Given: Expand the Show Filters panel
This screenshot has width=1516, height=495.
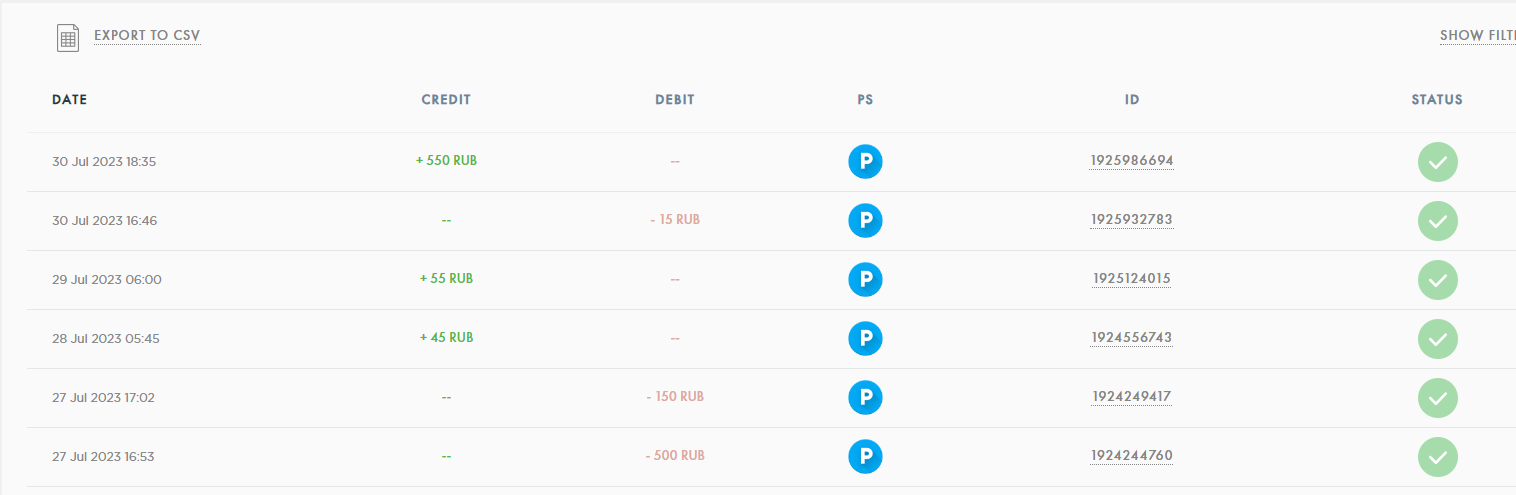Looking at the screenshot, I should tap(1477, 36).
